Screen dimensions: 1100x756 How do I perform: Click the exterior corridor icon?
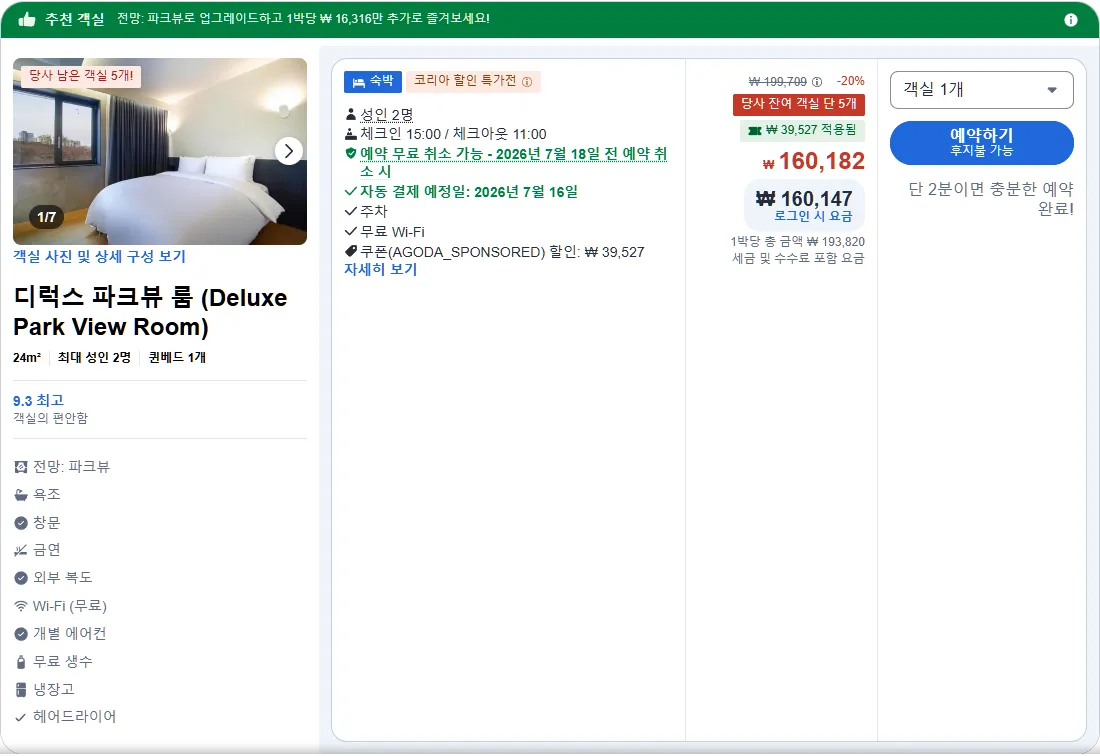(21, 578)
